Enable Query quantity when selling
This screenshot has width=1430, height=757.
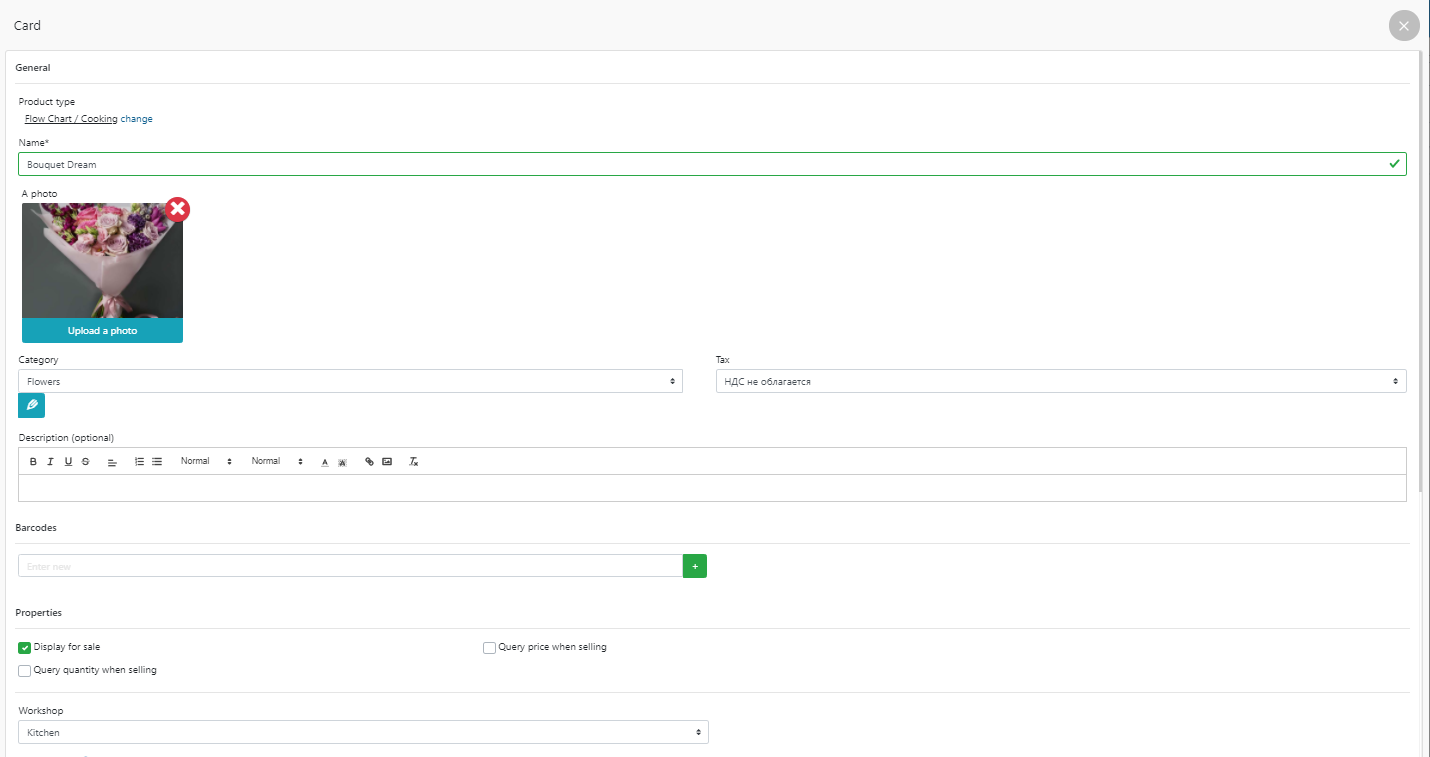[25, 671]
